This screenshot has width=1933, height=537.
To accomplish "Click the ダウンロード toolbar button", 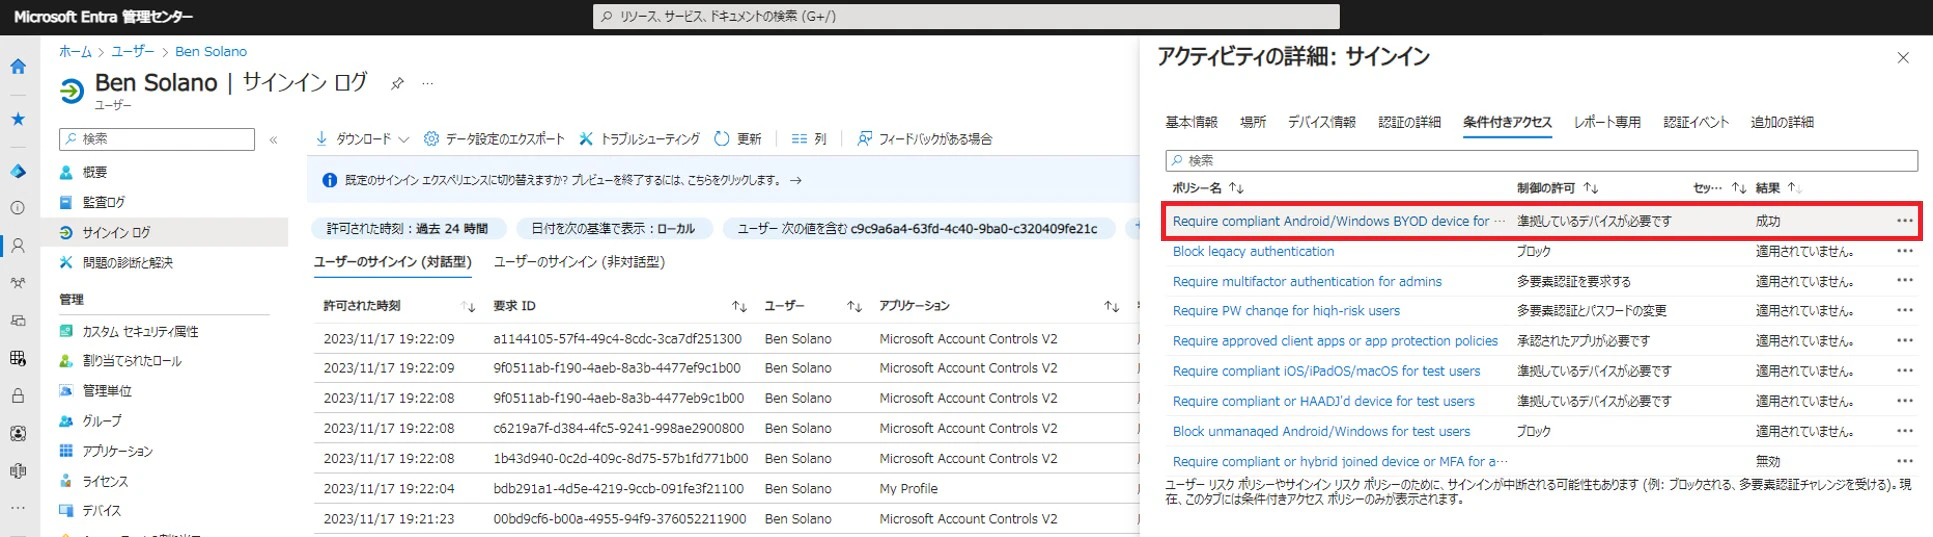I will [x=362, y=139].
